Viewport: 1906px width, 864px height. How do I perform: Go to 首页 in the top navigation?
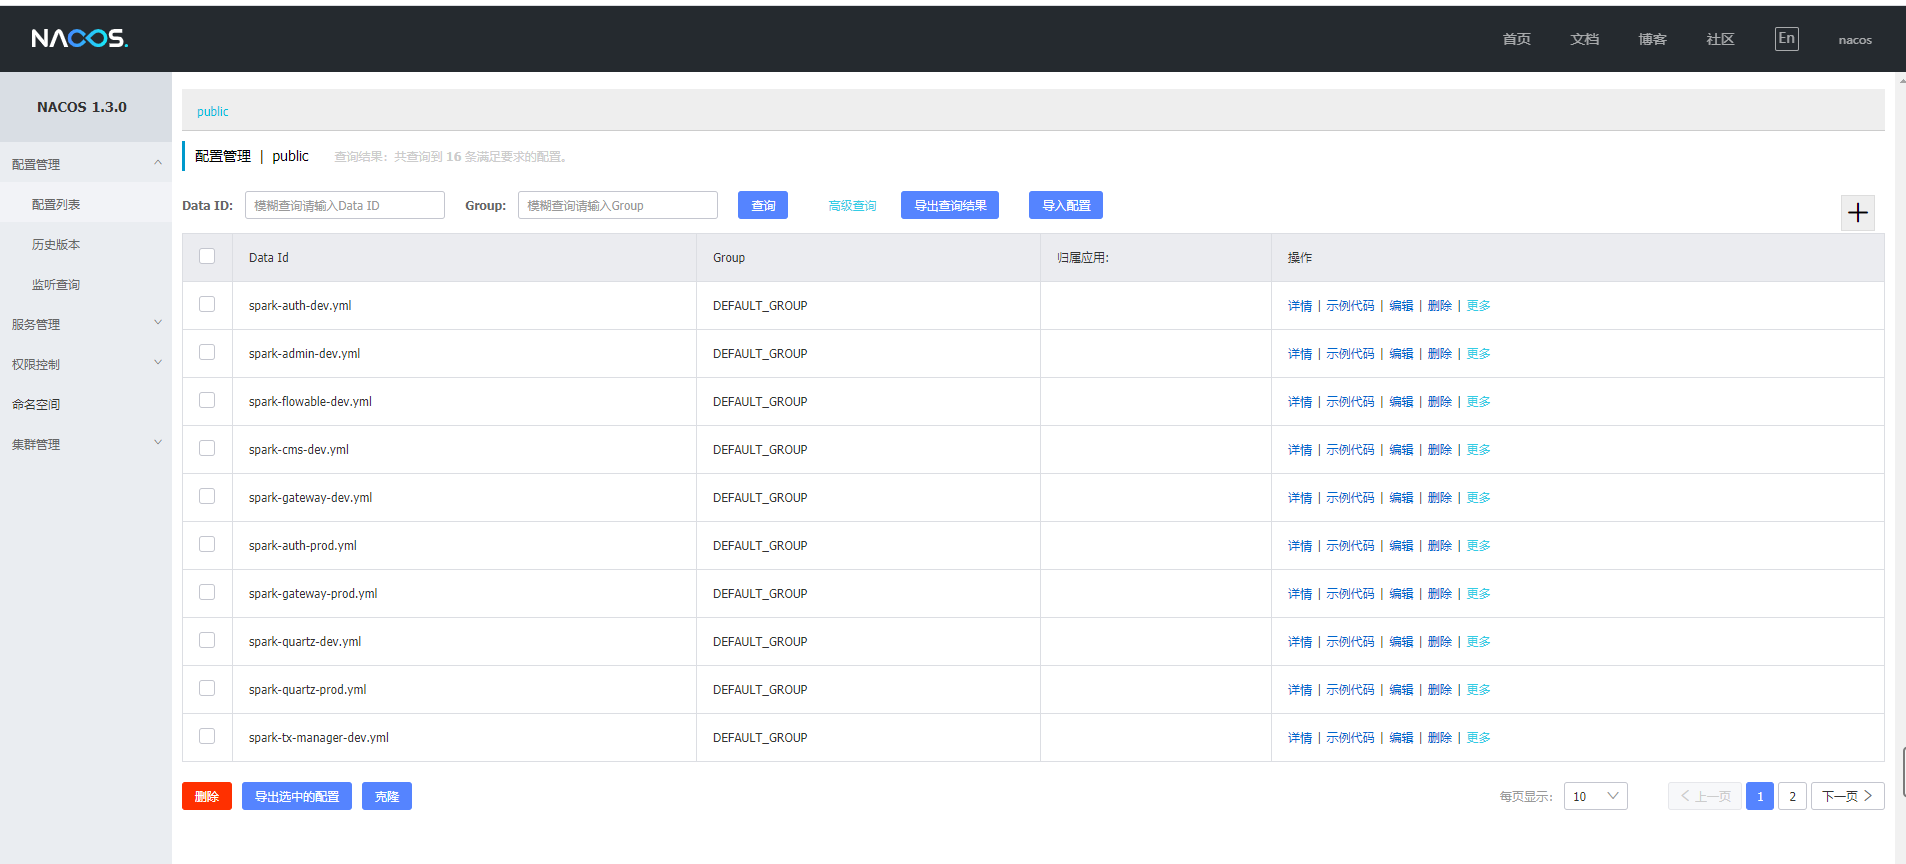tap(1516, 39)
